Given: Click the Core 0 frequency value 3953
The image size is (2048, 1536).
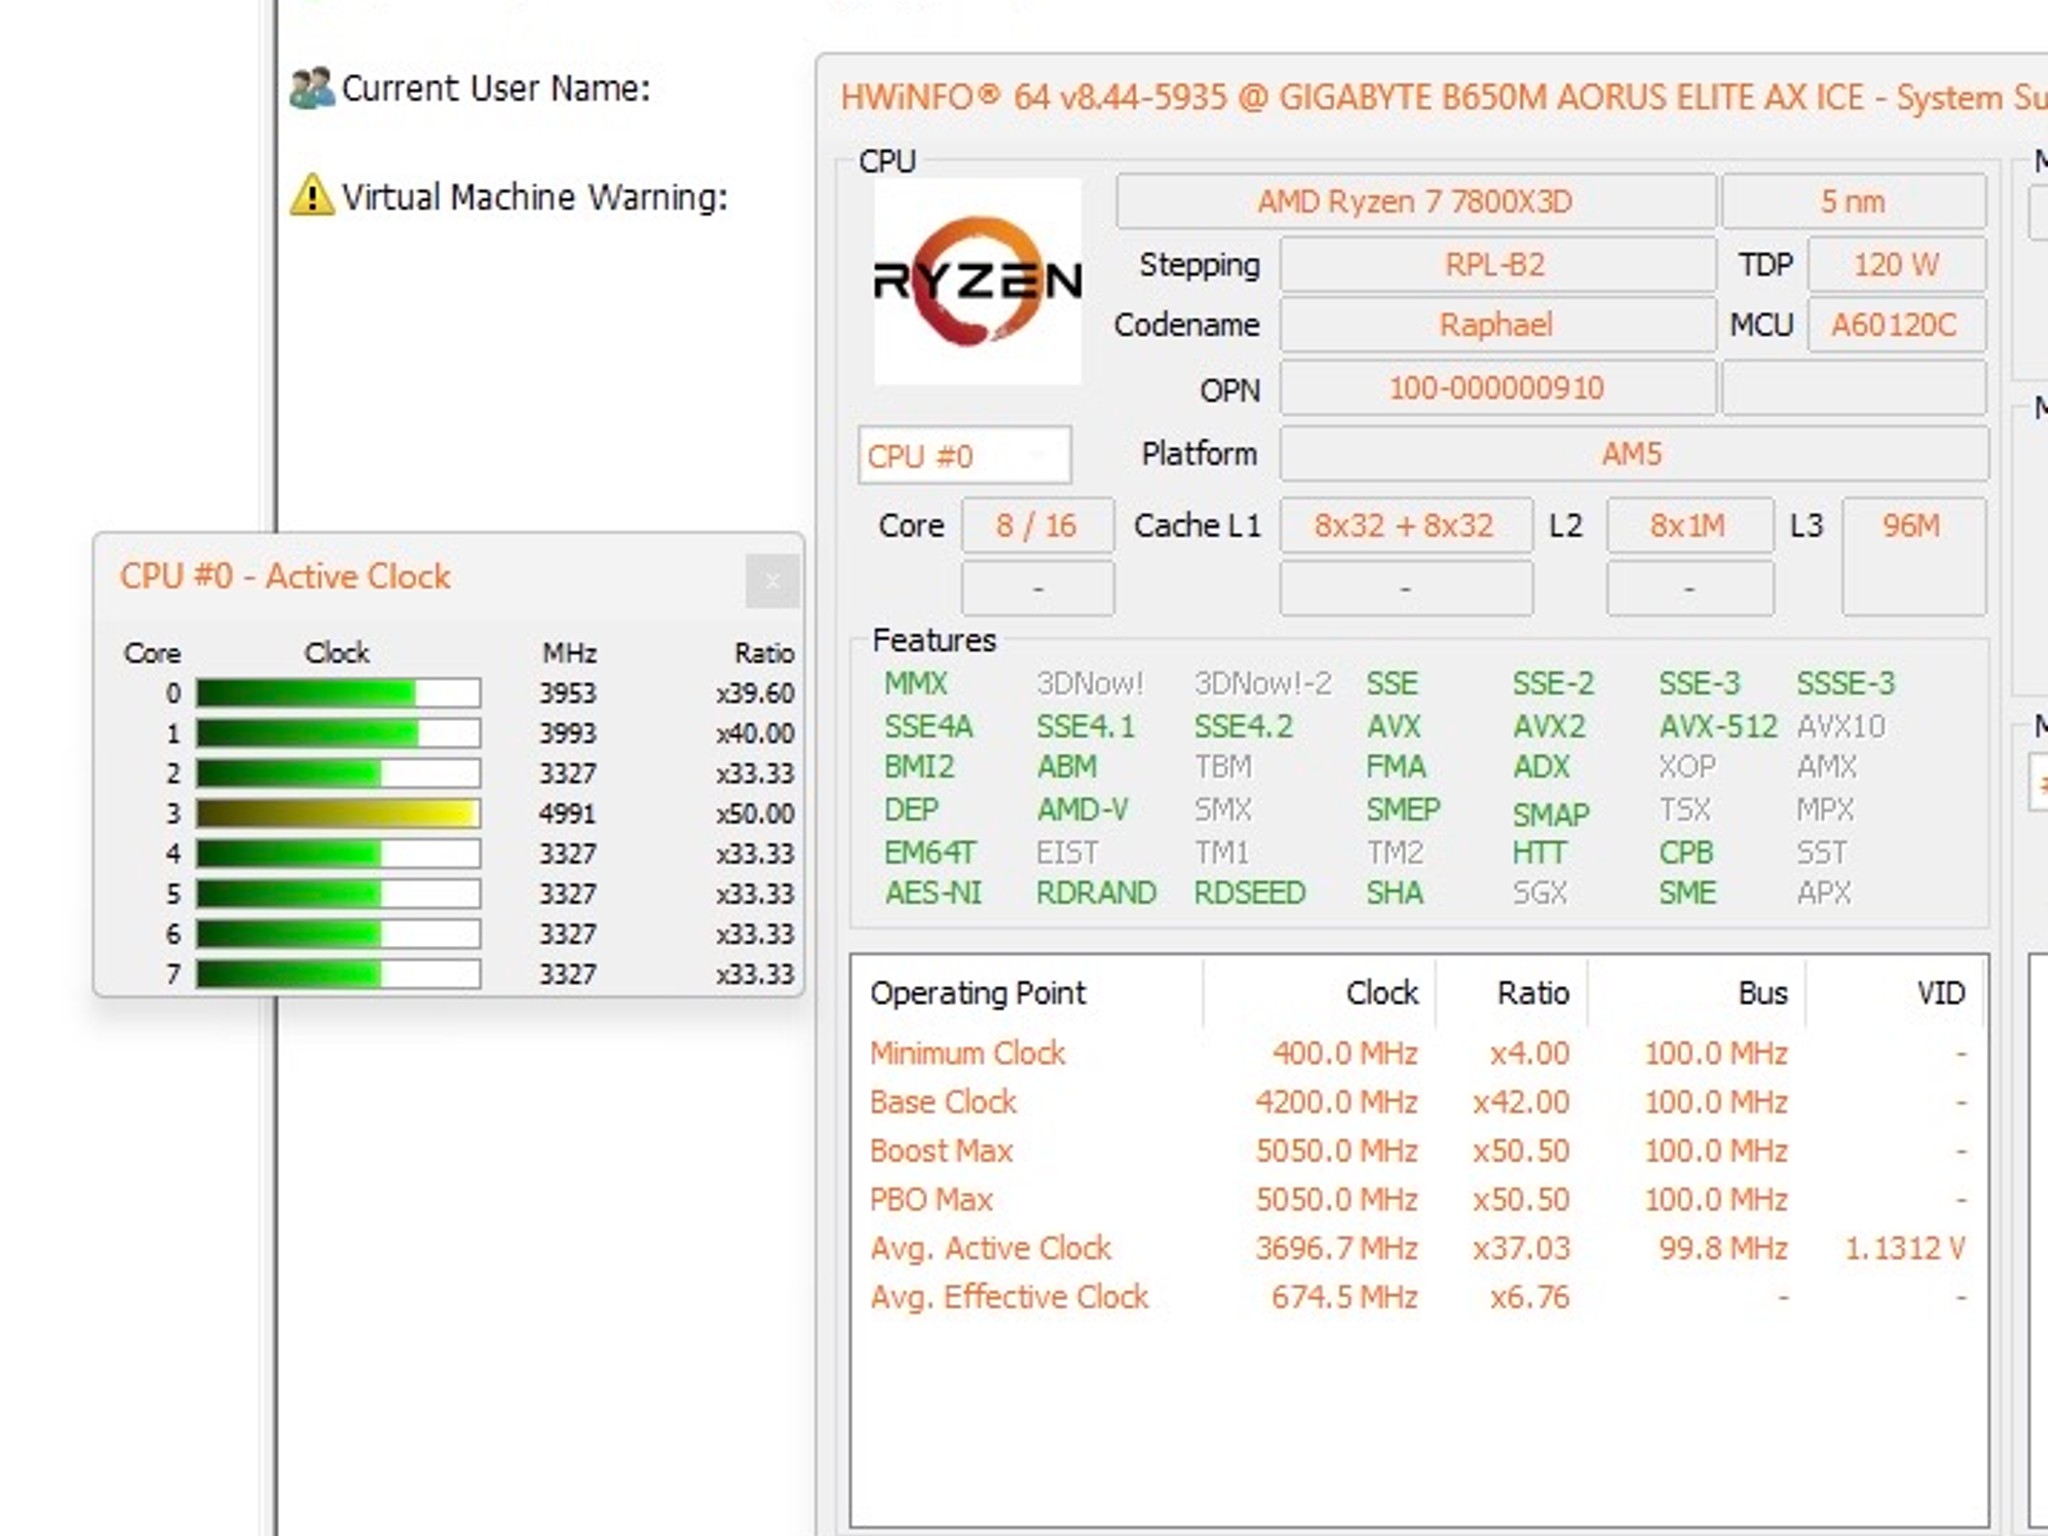Looking at the screenshot, I should tap(567, 694).
